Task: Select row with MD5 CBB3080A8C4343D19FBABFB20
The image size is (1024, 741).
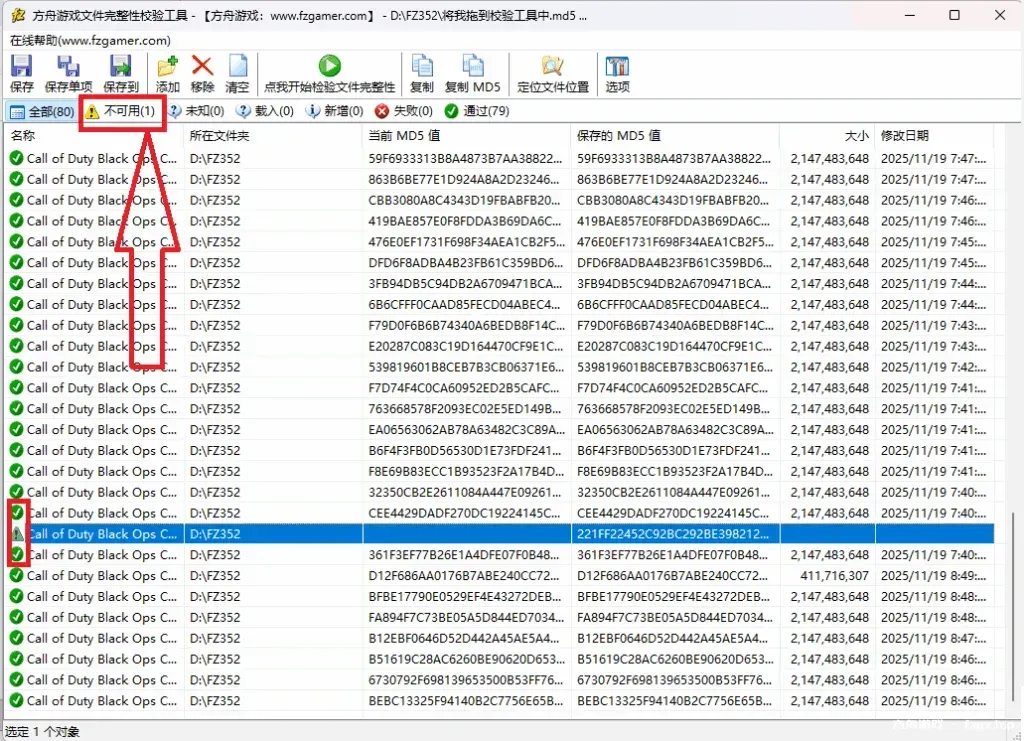Action: 500,200
